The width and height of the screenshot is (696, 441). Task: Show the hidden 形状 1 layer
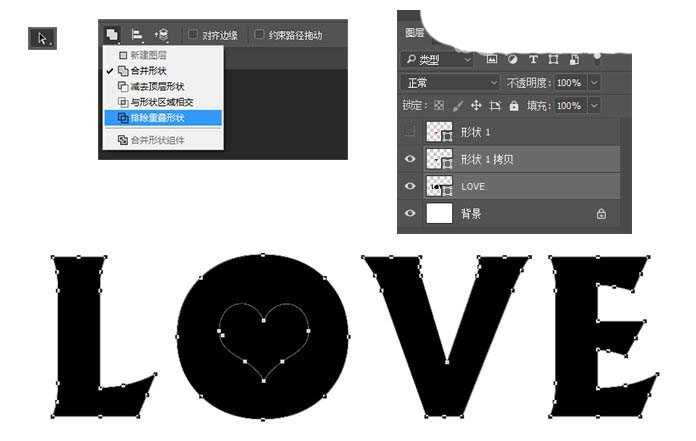[410, 132]
